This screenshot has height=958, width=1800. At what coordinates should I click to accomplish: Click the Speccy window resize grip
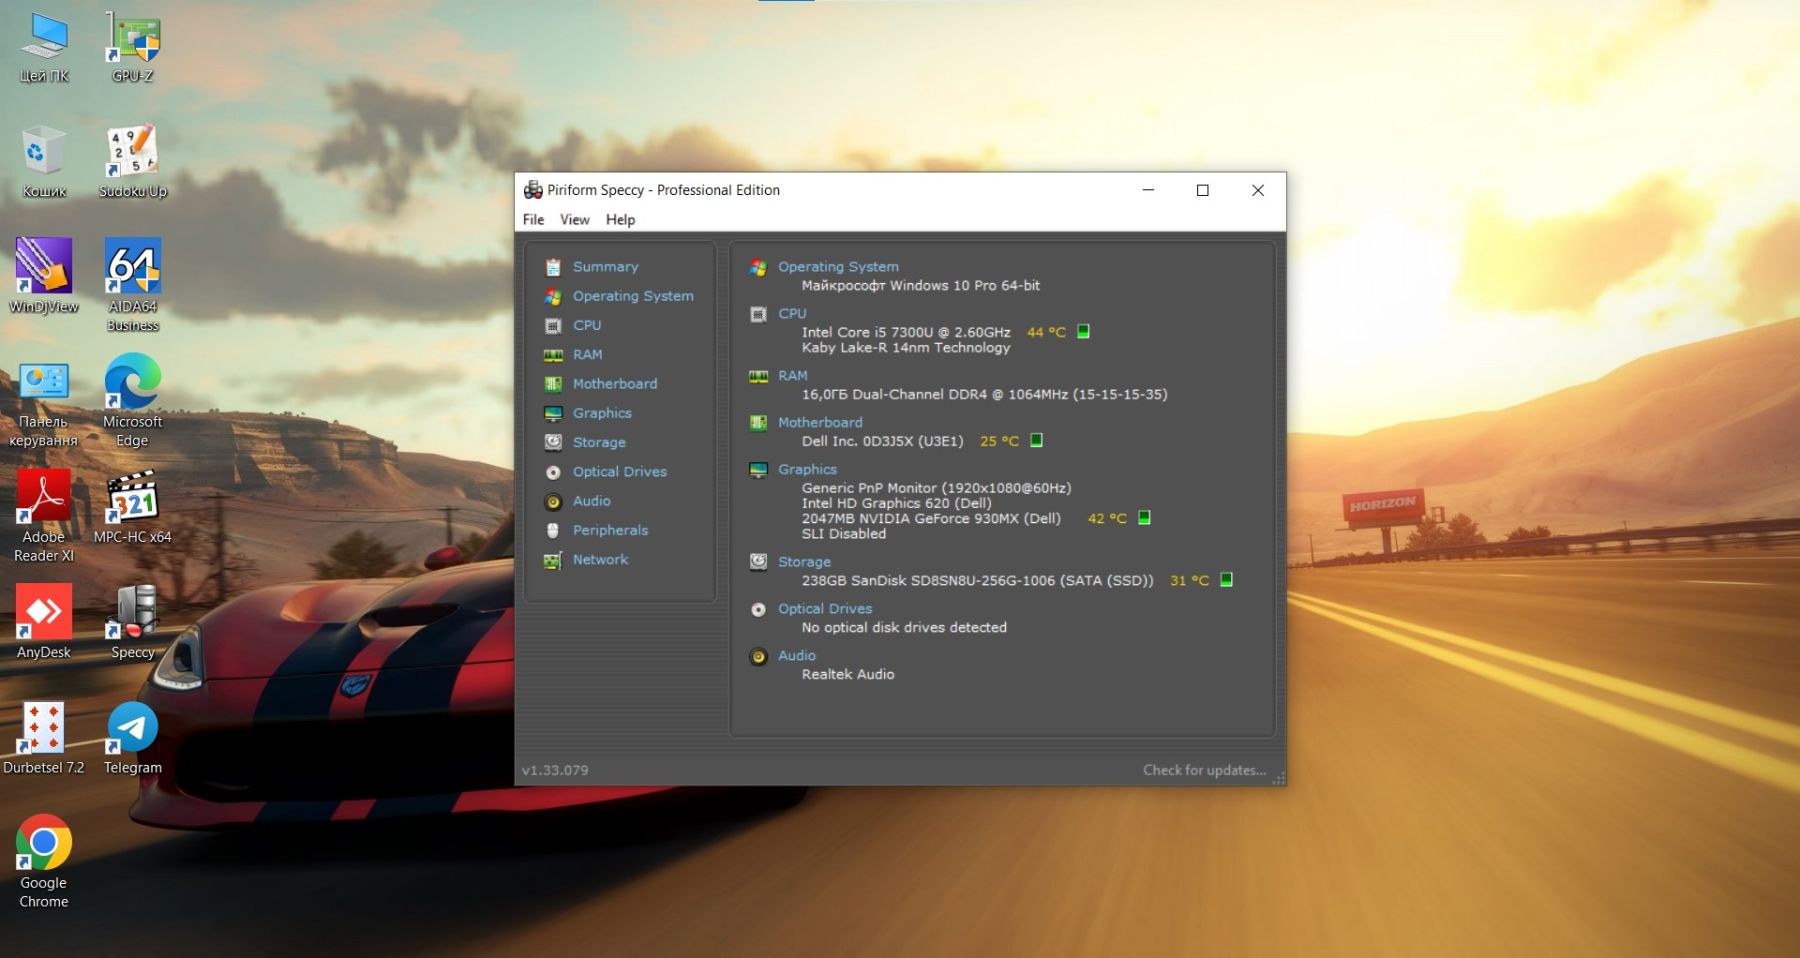(x=1279, y=779)
